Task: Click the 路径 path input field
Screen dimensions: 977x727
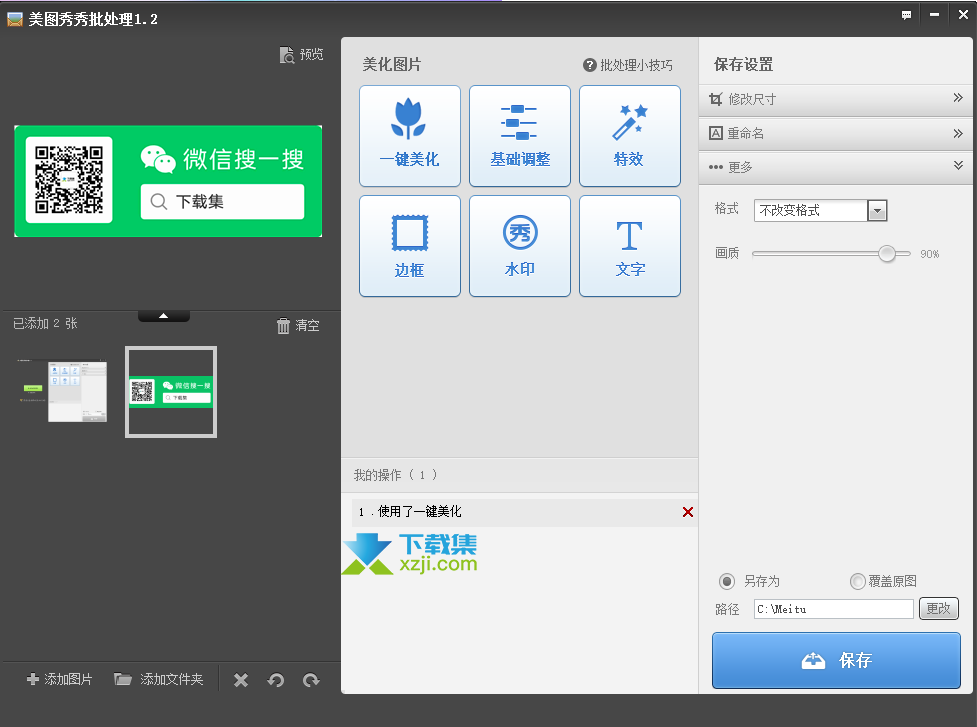Action: pos(834,609)
